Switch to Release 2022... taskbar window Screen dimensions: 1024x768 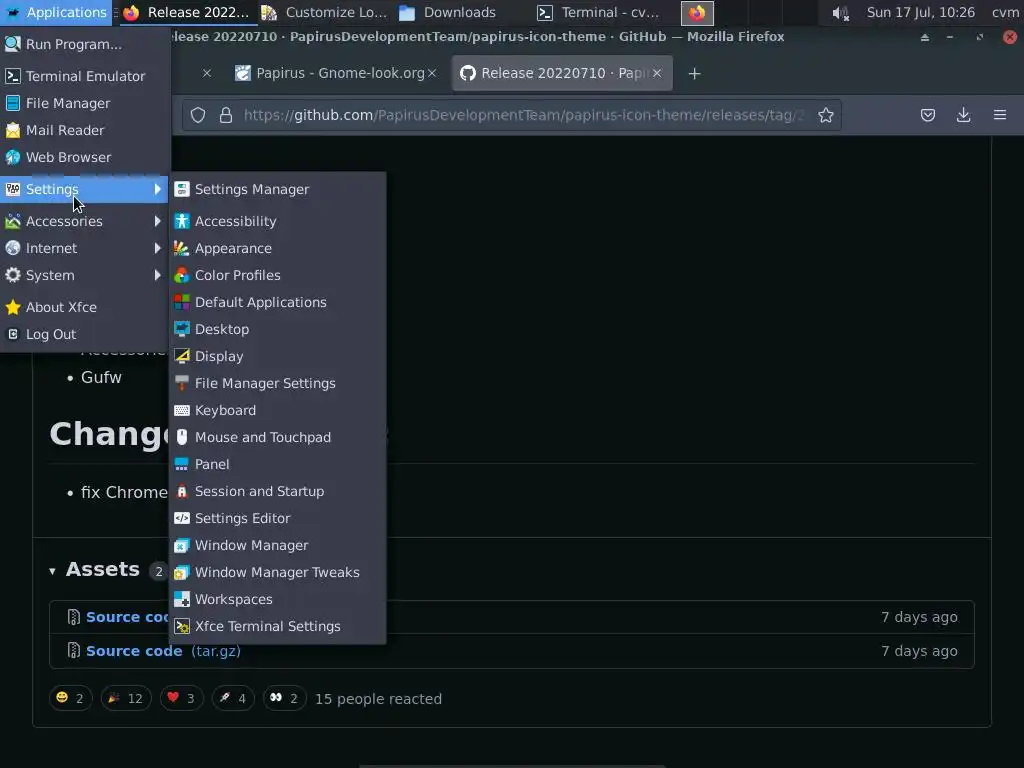pyautogui.click(x=186, y=12)
